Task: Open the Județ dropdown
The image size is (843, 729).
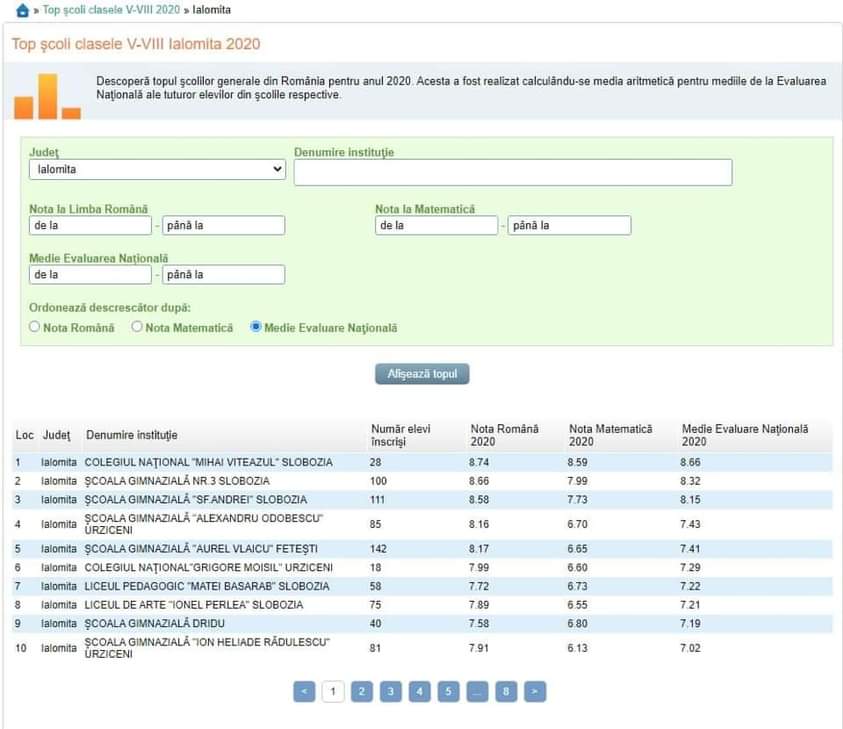Action: [x=157, y=170]
